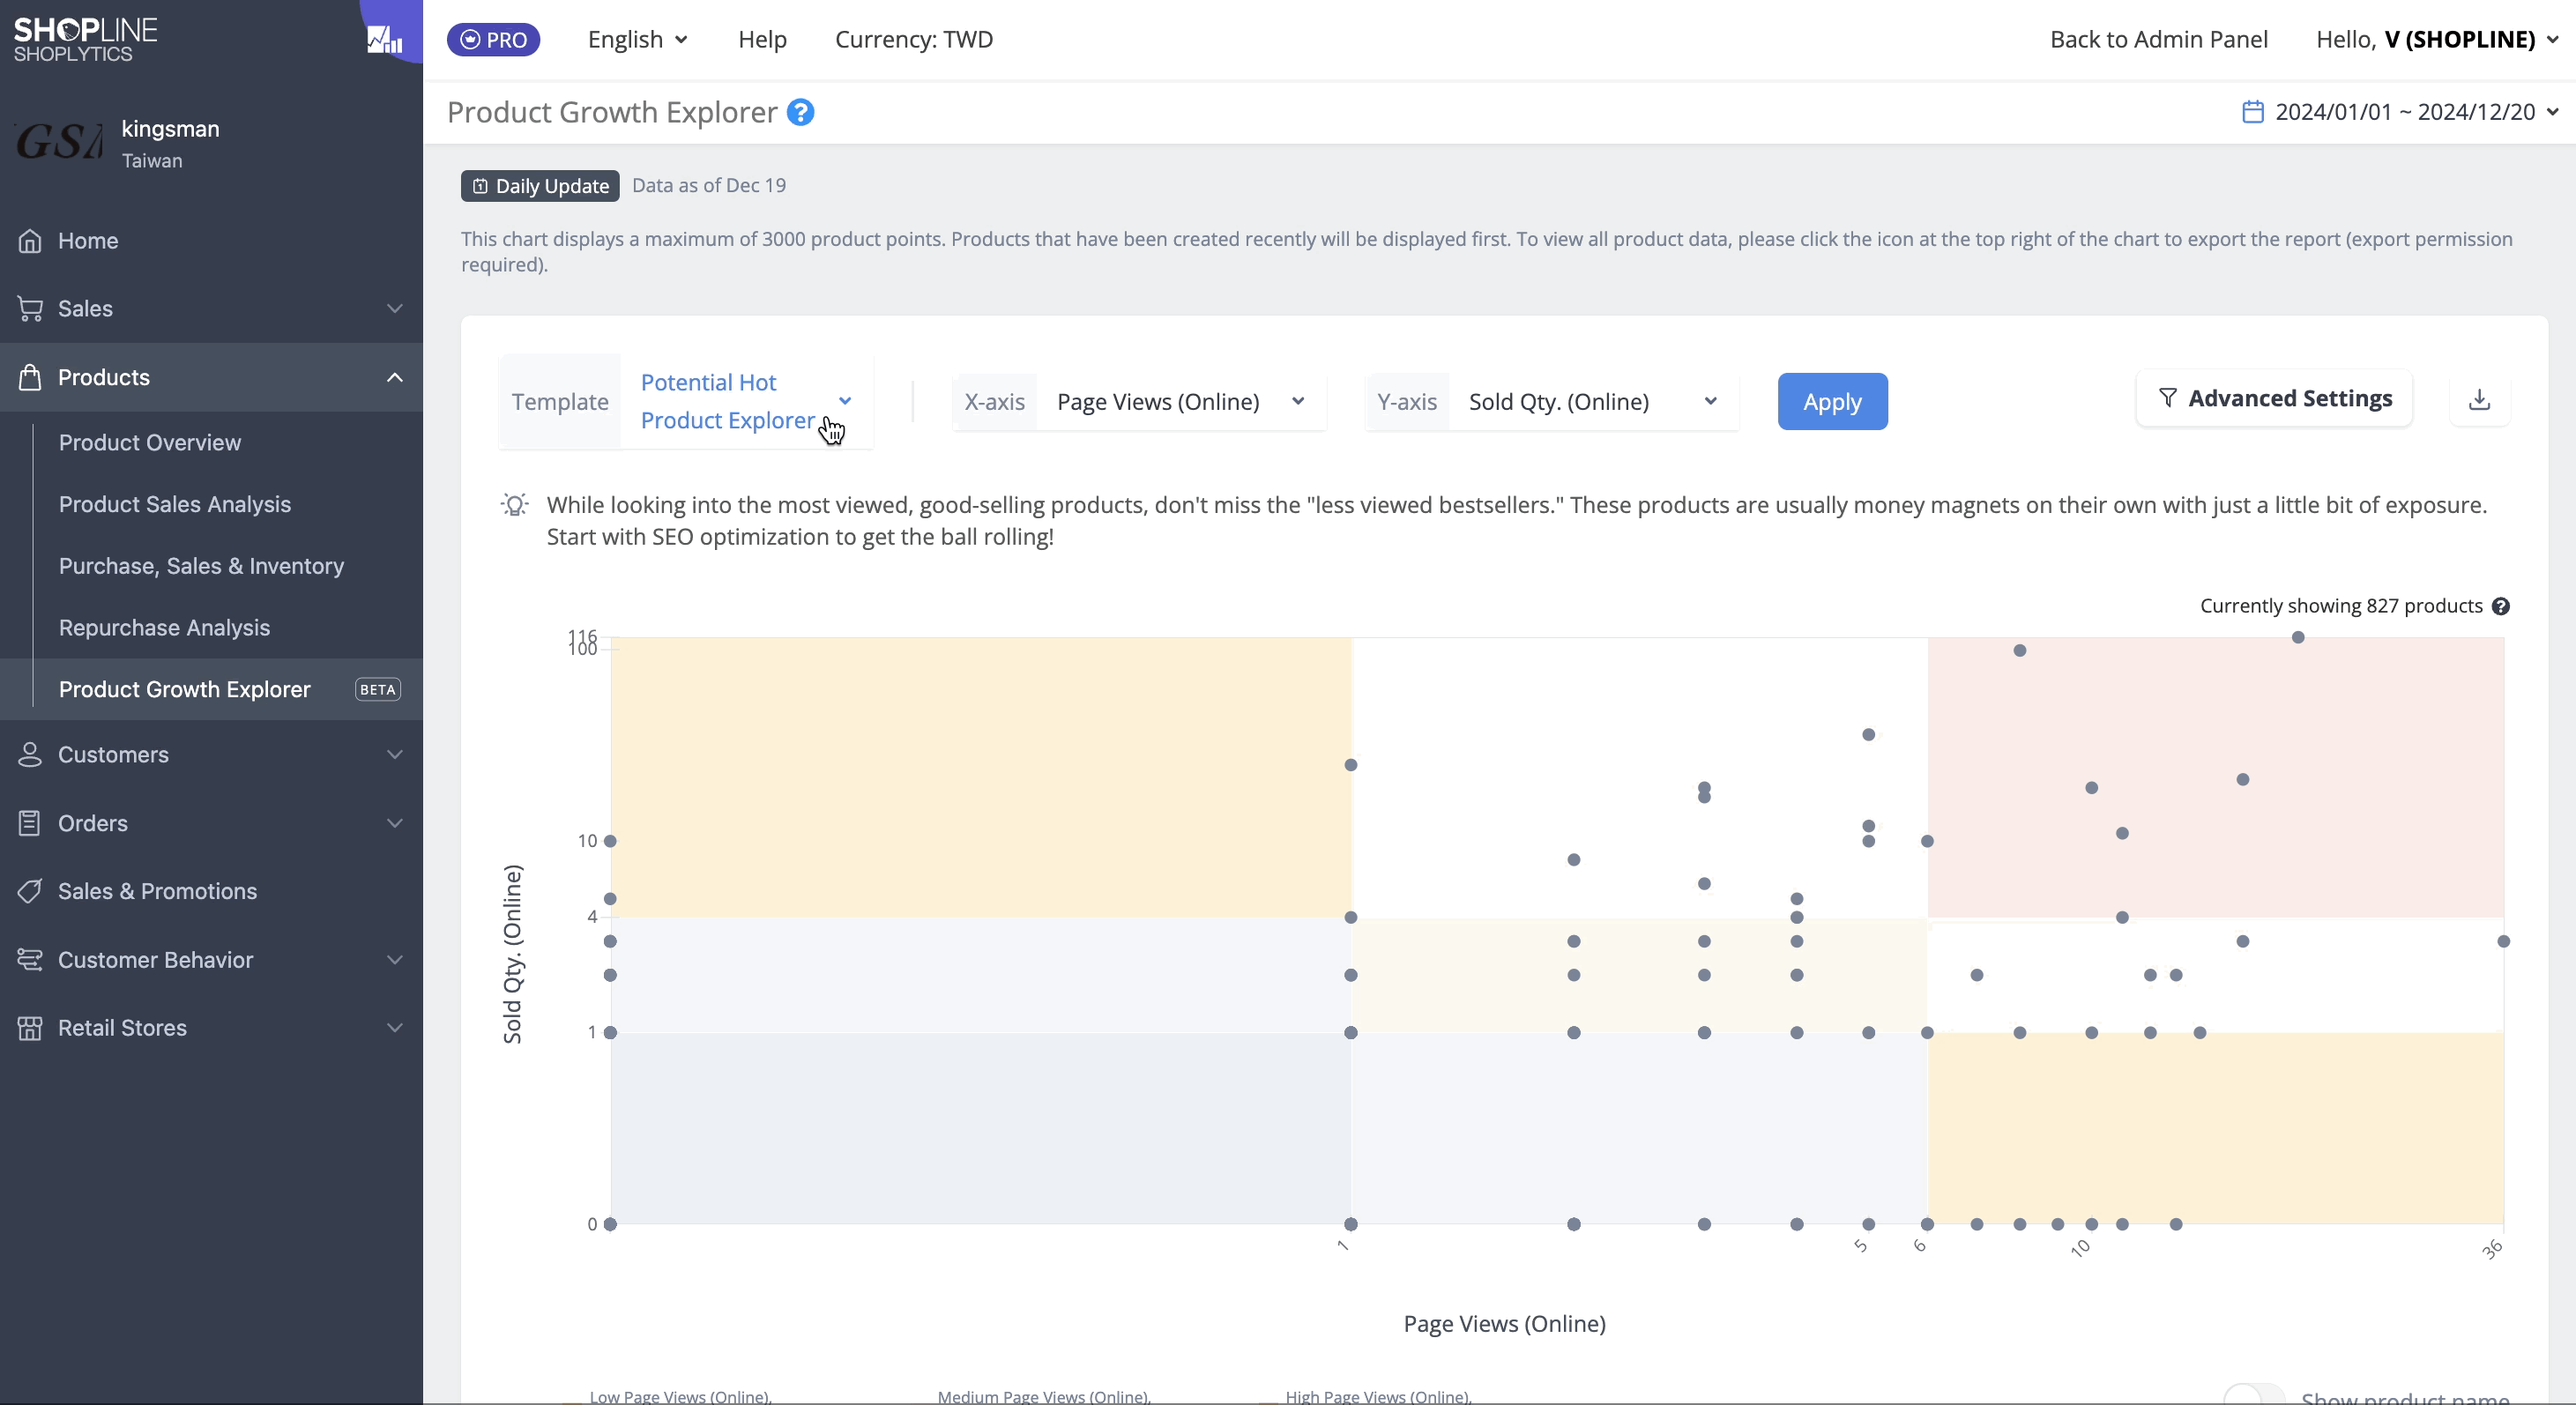This screenshot has height=1405, width=2576.
Task: Click Back to Admin Panel link
Action: tap(2159, 39)
